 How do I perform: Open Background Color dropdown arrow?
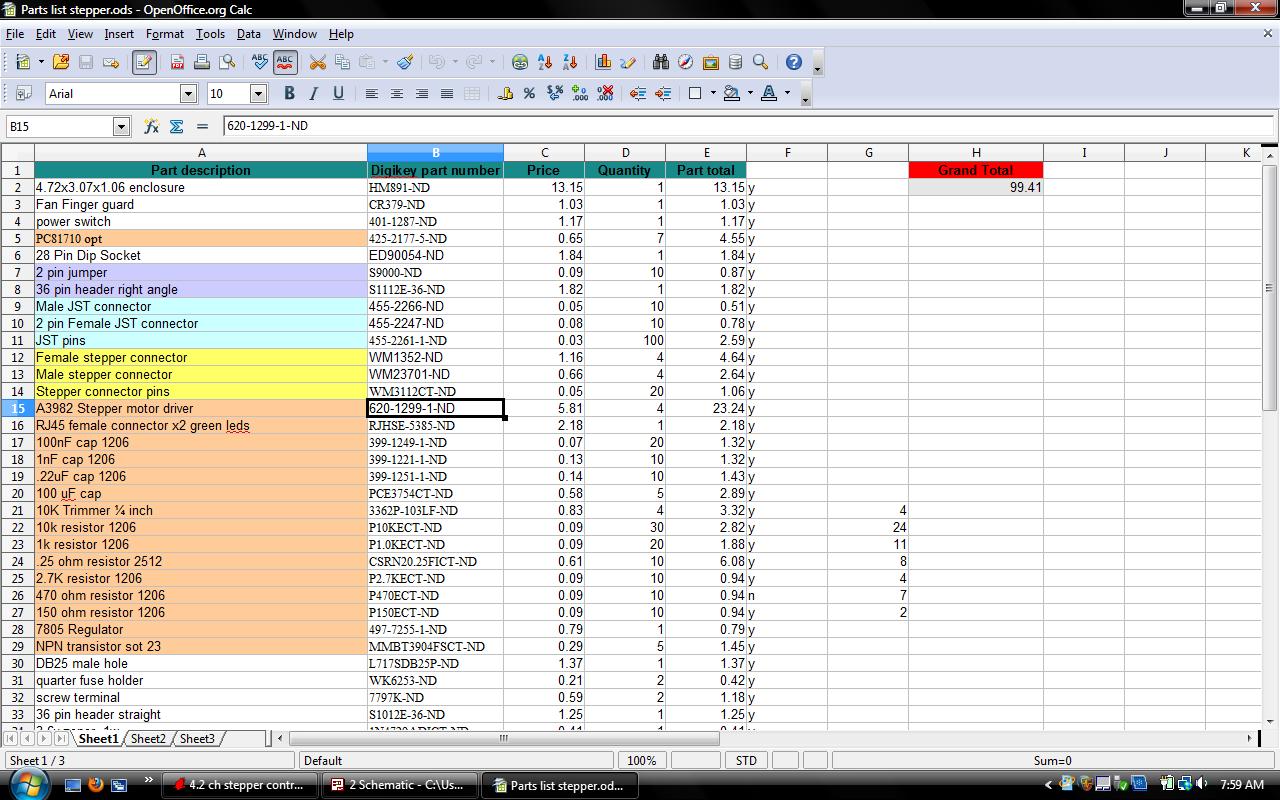[750, 93]
